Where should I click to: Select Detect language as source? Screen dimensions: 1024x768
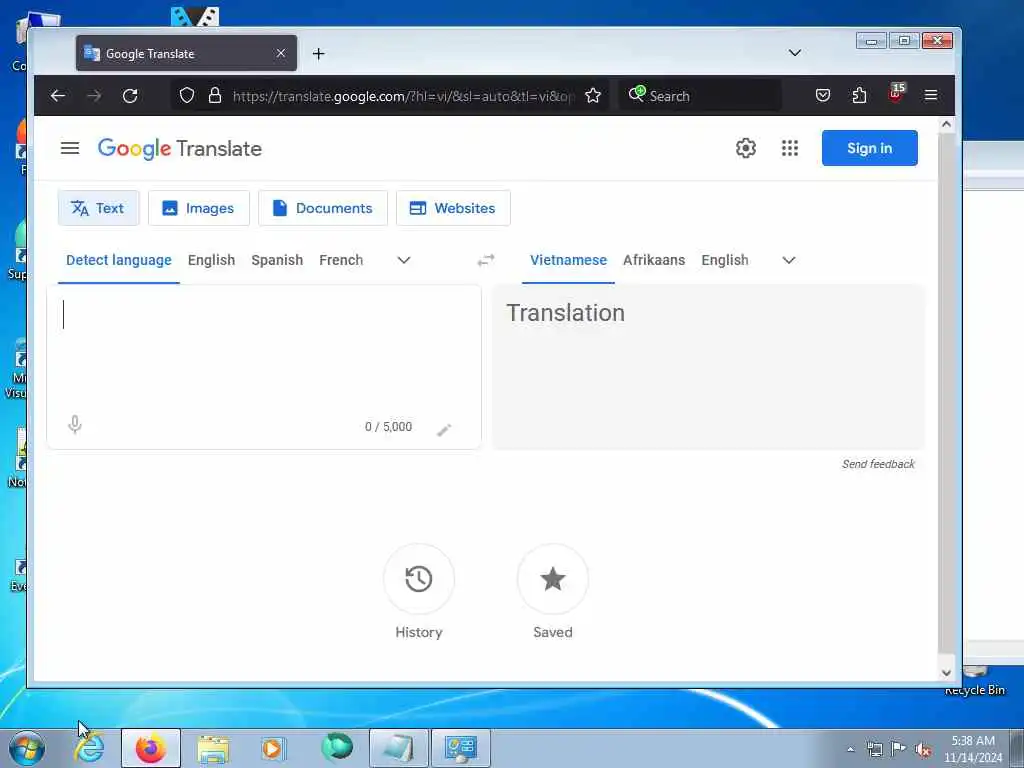119,260
